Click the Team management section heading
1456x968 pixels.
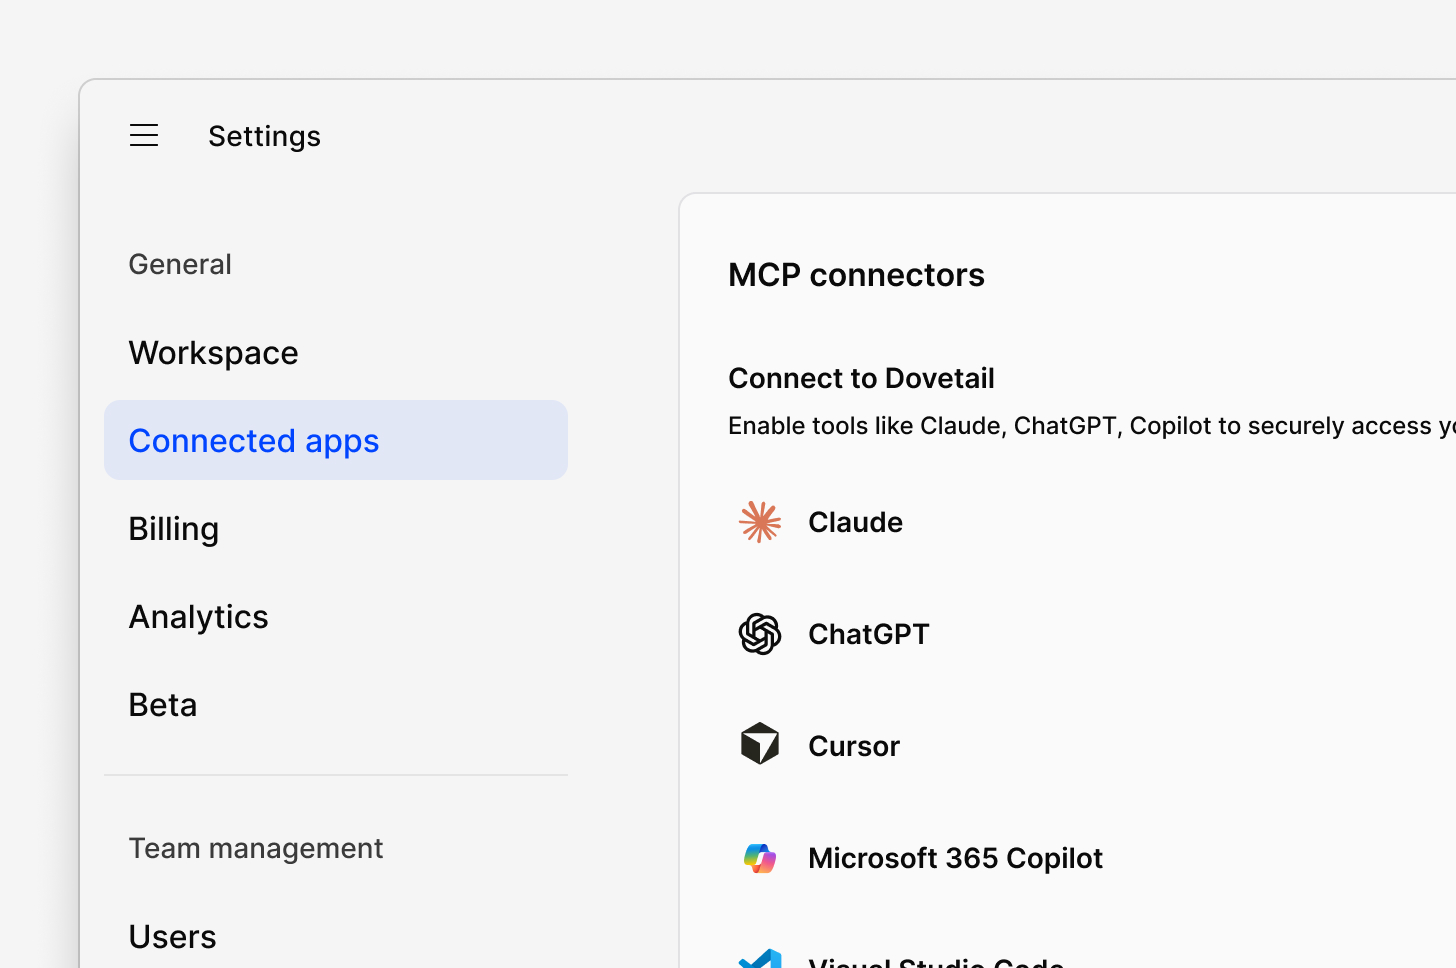[x=256, y=848]
